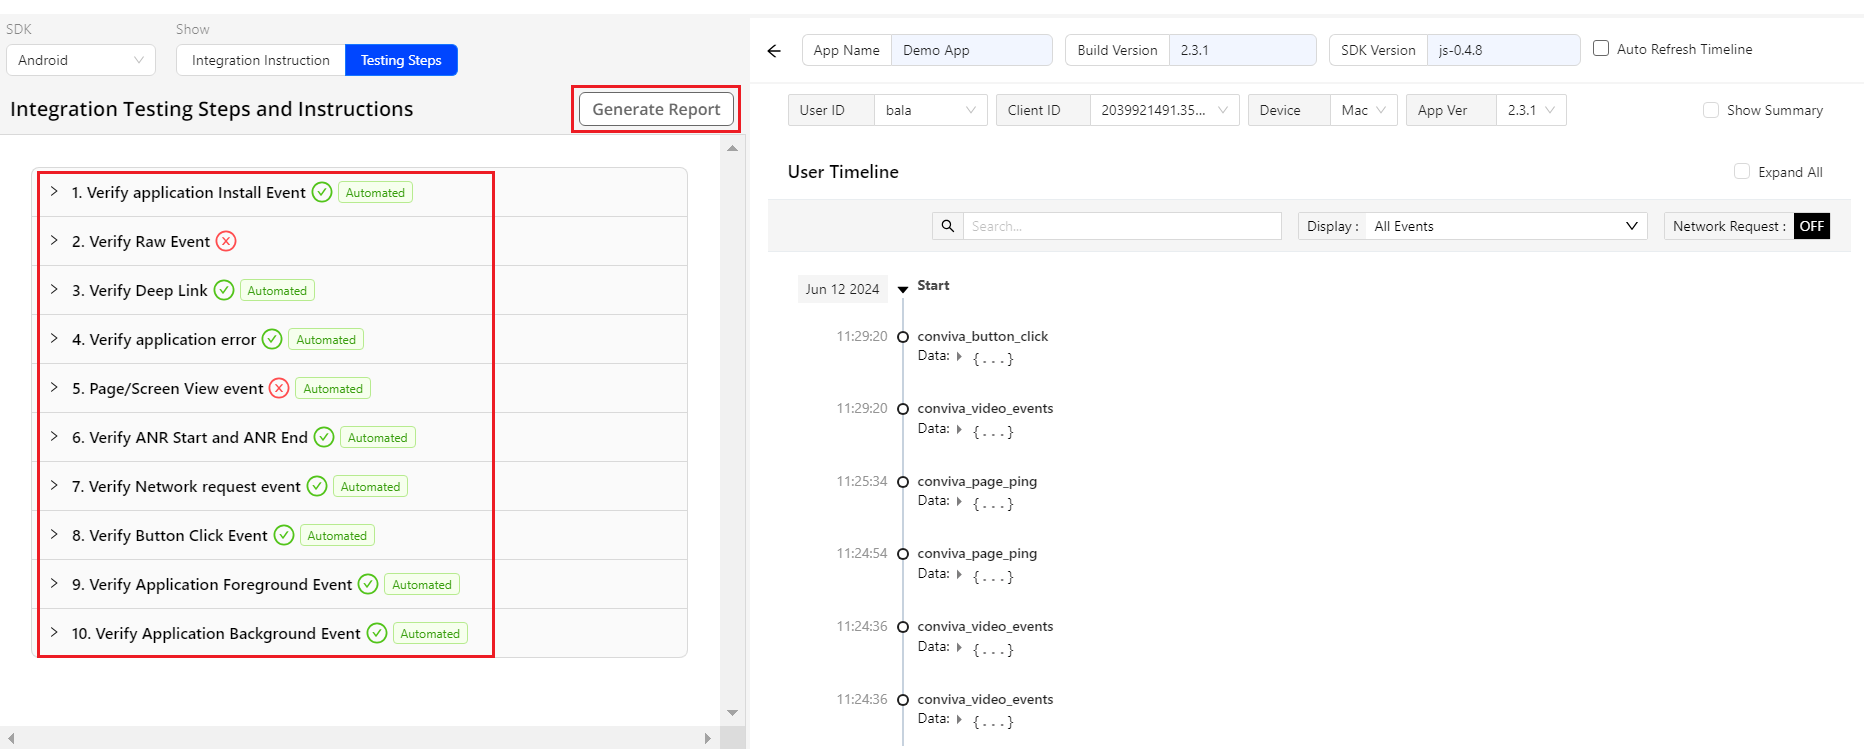Click the passed check icon on Application Foreground Event
This screenshot has width=1864, height=749.
pyautogui.click(x=368, y=584)
